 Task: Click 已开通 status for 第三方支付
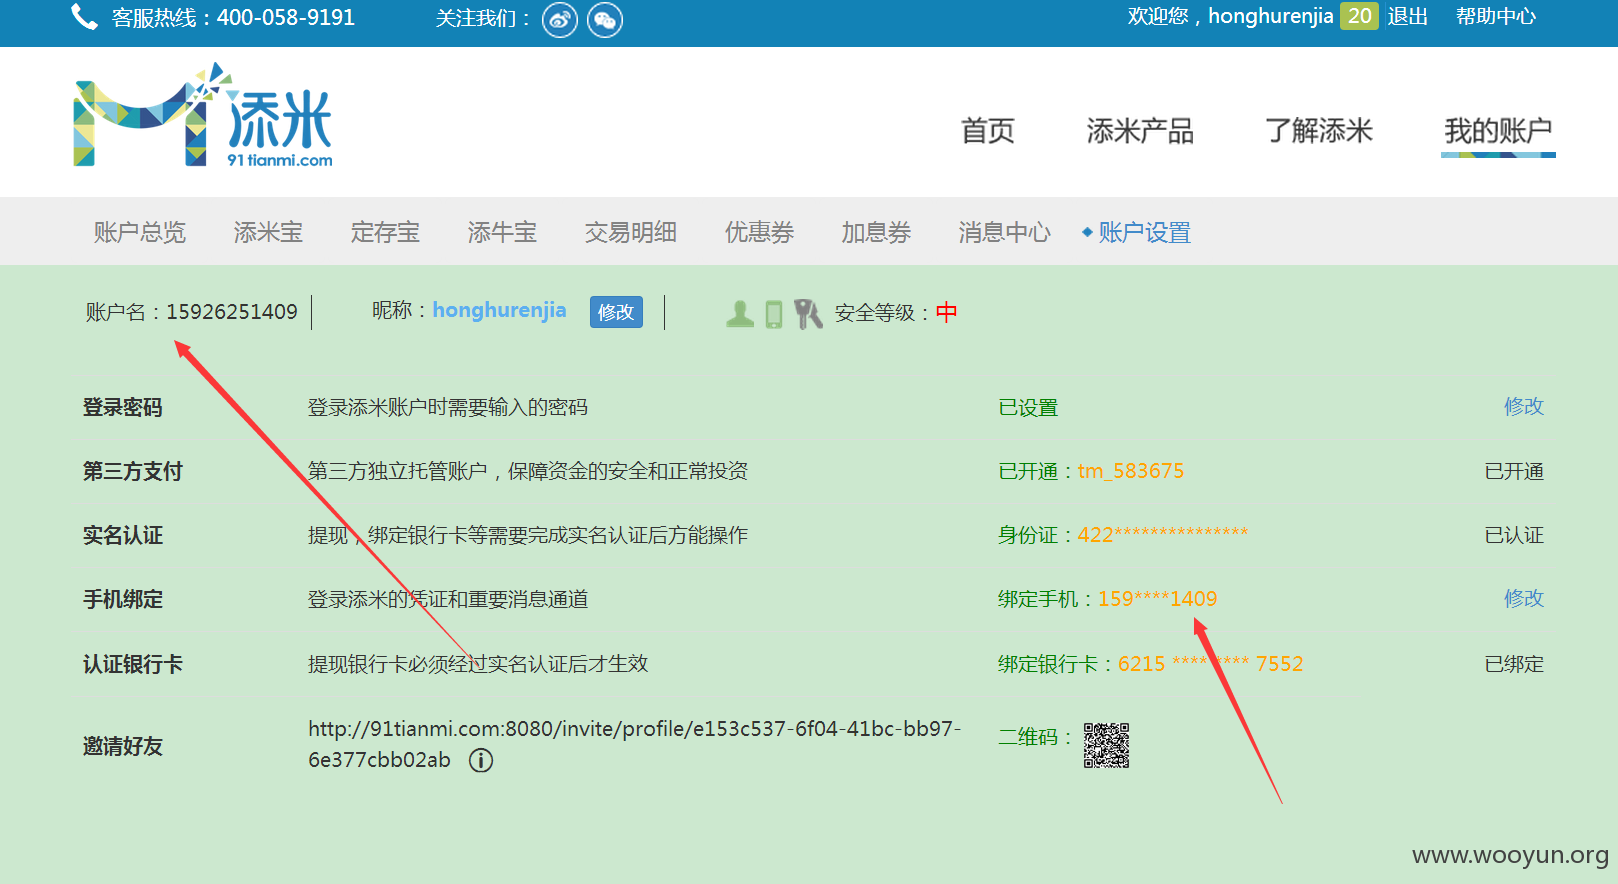(x=1514, y=471)
